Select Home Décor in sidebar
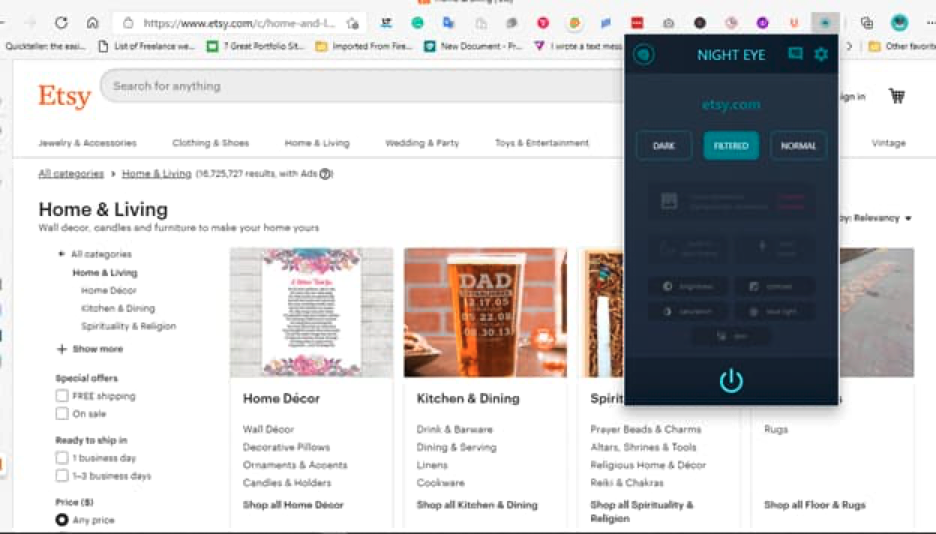The width and height of the screenshot is (936, 534). [x=109, y=291]
